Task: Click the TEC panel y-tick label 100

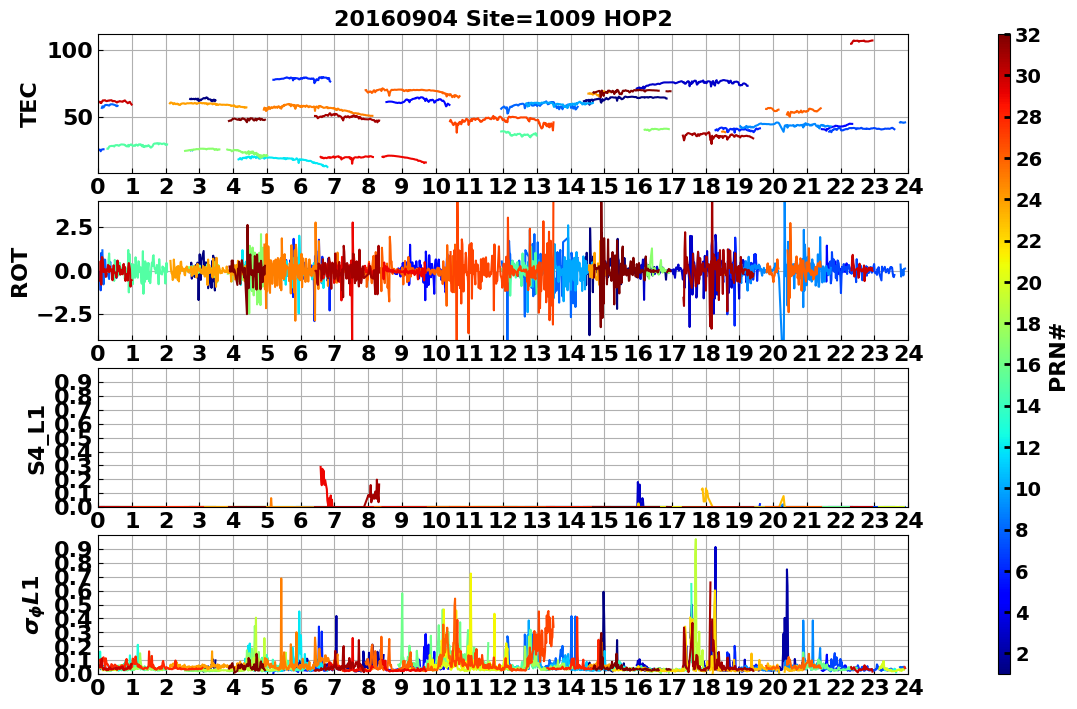Action: click(69, 50)
